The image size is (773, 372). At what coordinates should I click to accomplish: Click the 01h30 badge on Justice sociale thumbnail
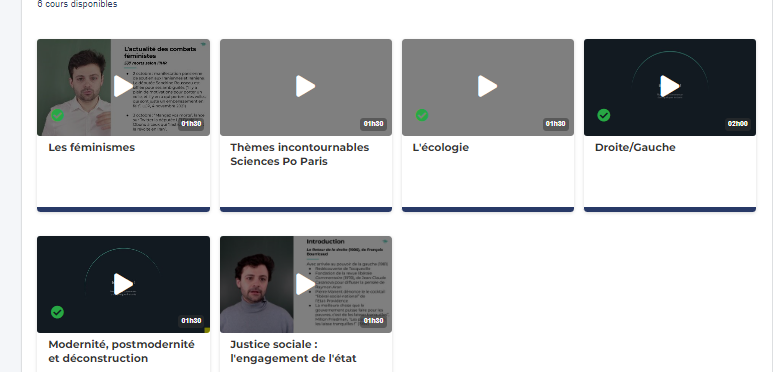click(373, 321)
